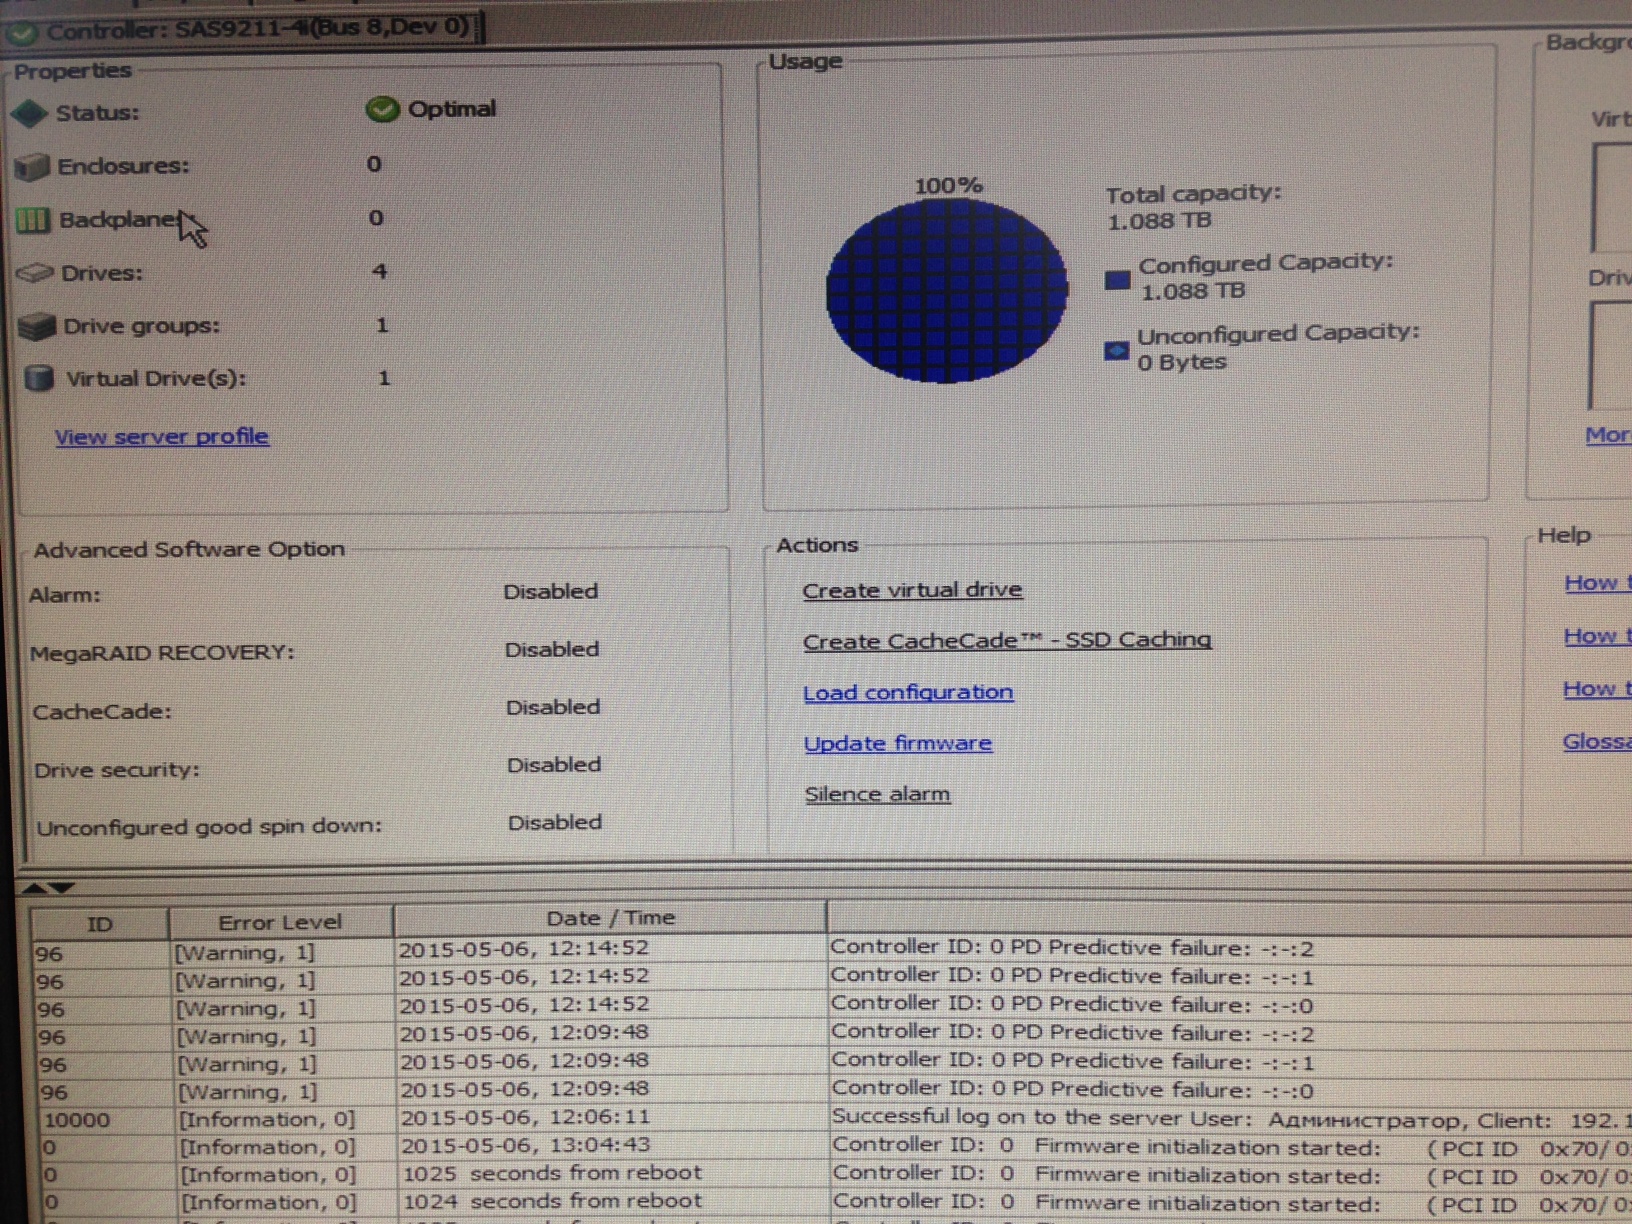This screenshot has width=1632, height=1224.
Task: Click Silence alarm action
Action: tap(877, 794)
